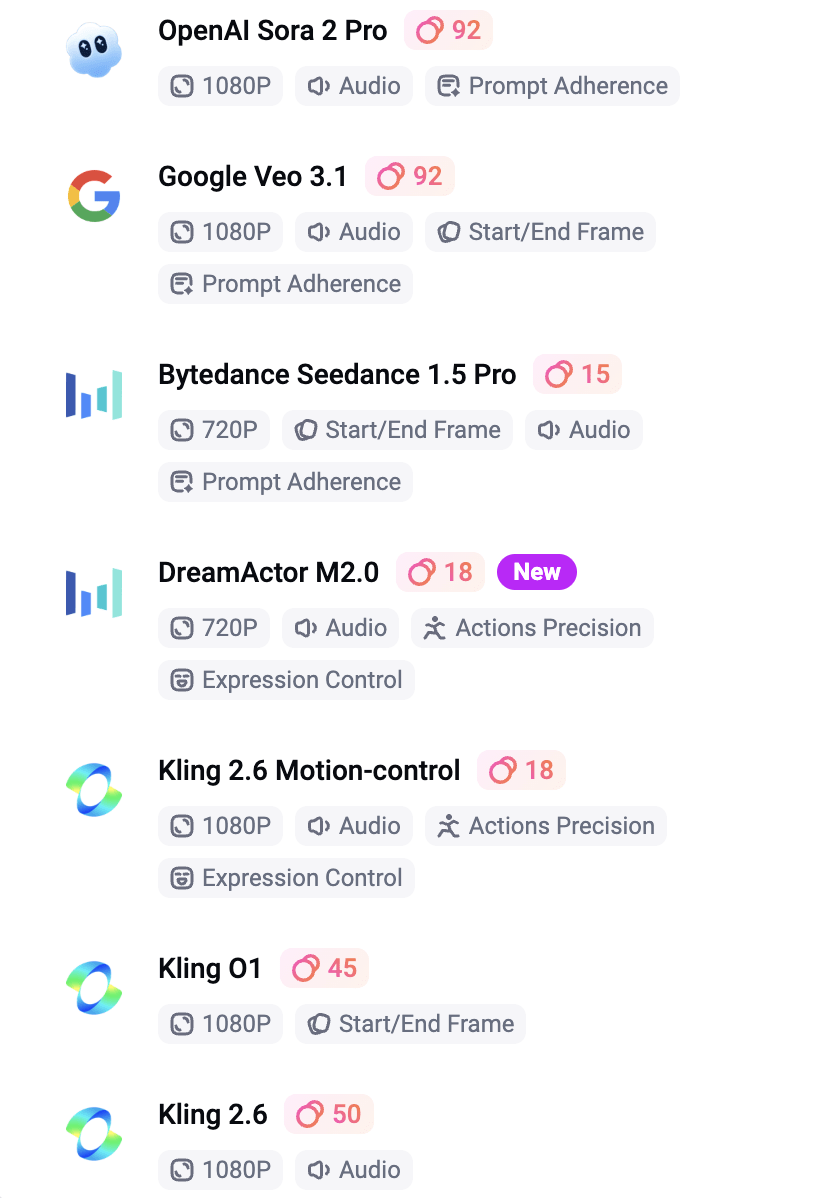Click the Kling 2.6 logo icon
The height and width of the screenshot is (1198, 826).
94,1134
